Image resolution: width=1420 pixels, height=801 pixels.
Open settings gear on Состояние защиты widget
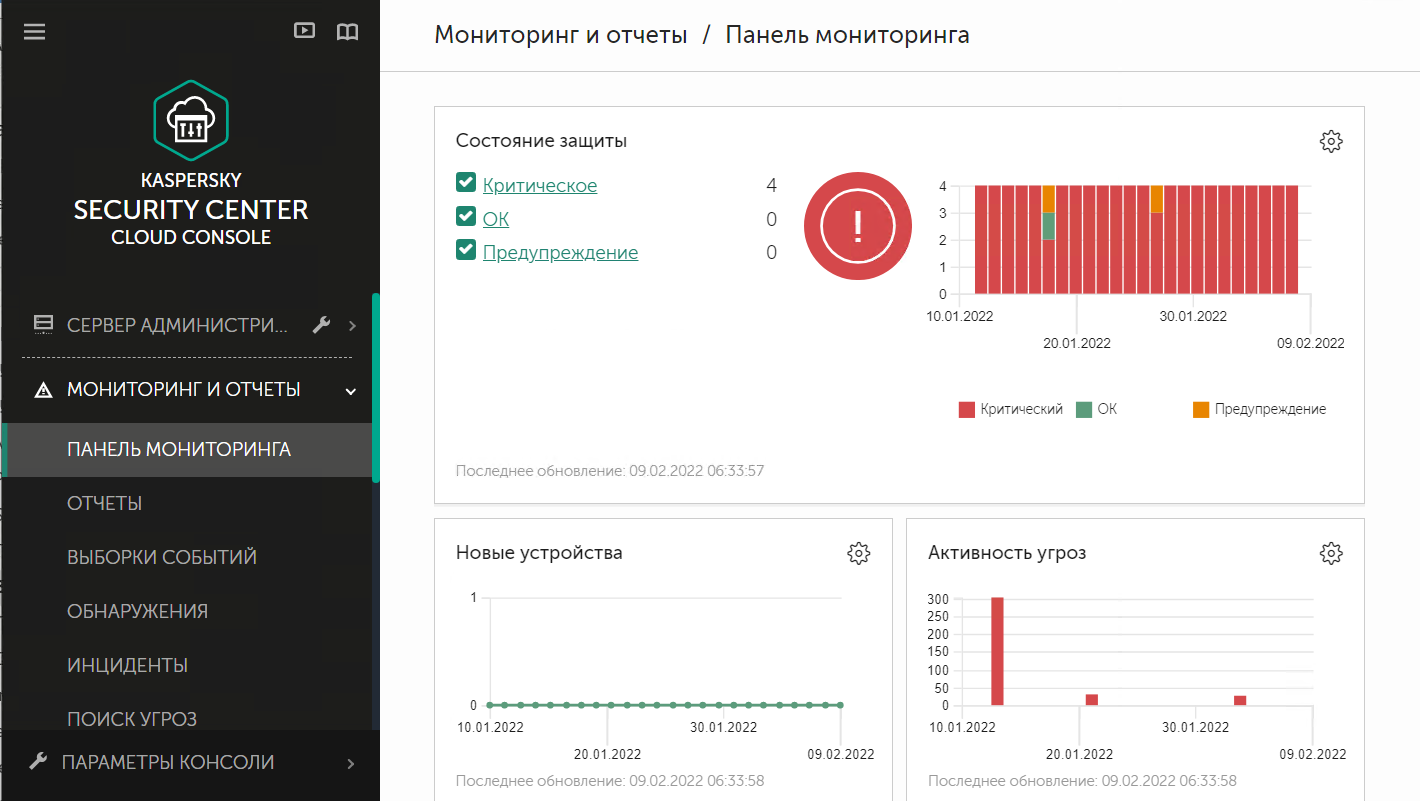pyautogui.click(x=1331, y=141)
